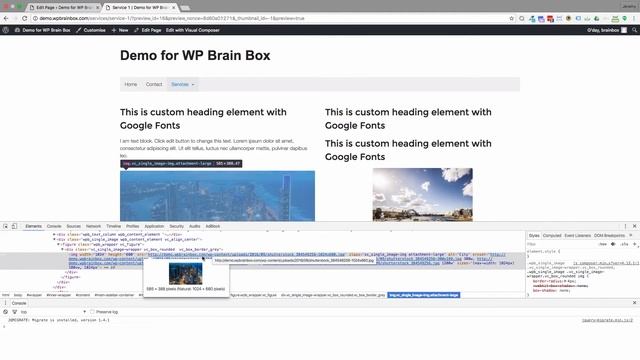Click the Styles filter input field
The height and width of the screenshot is (360, 640).
pyautogui.click(x=561, y=244)
